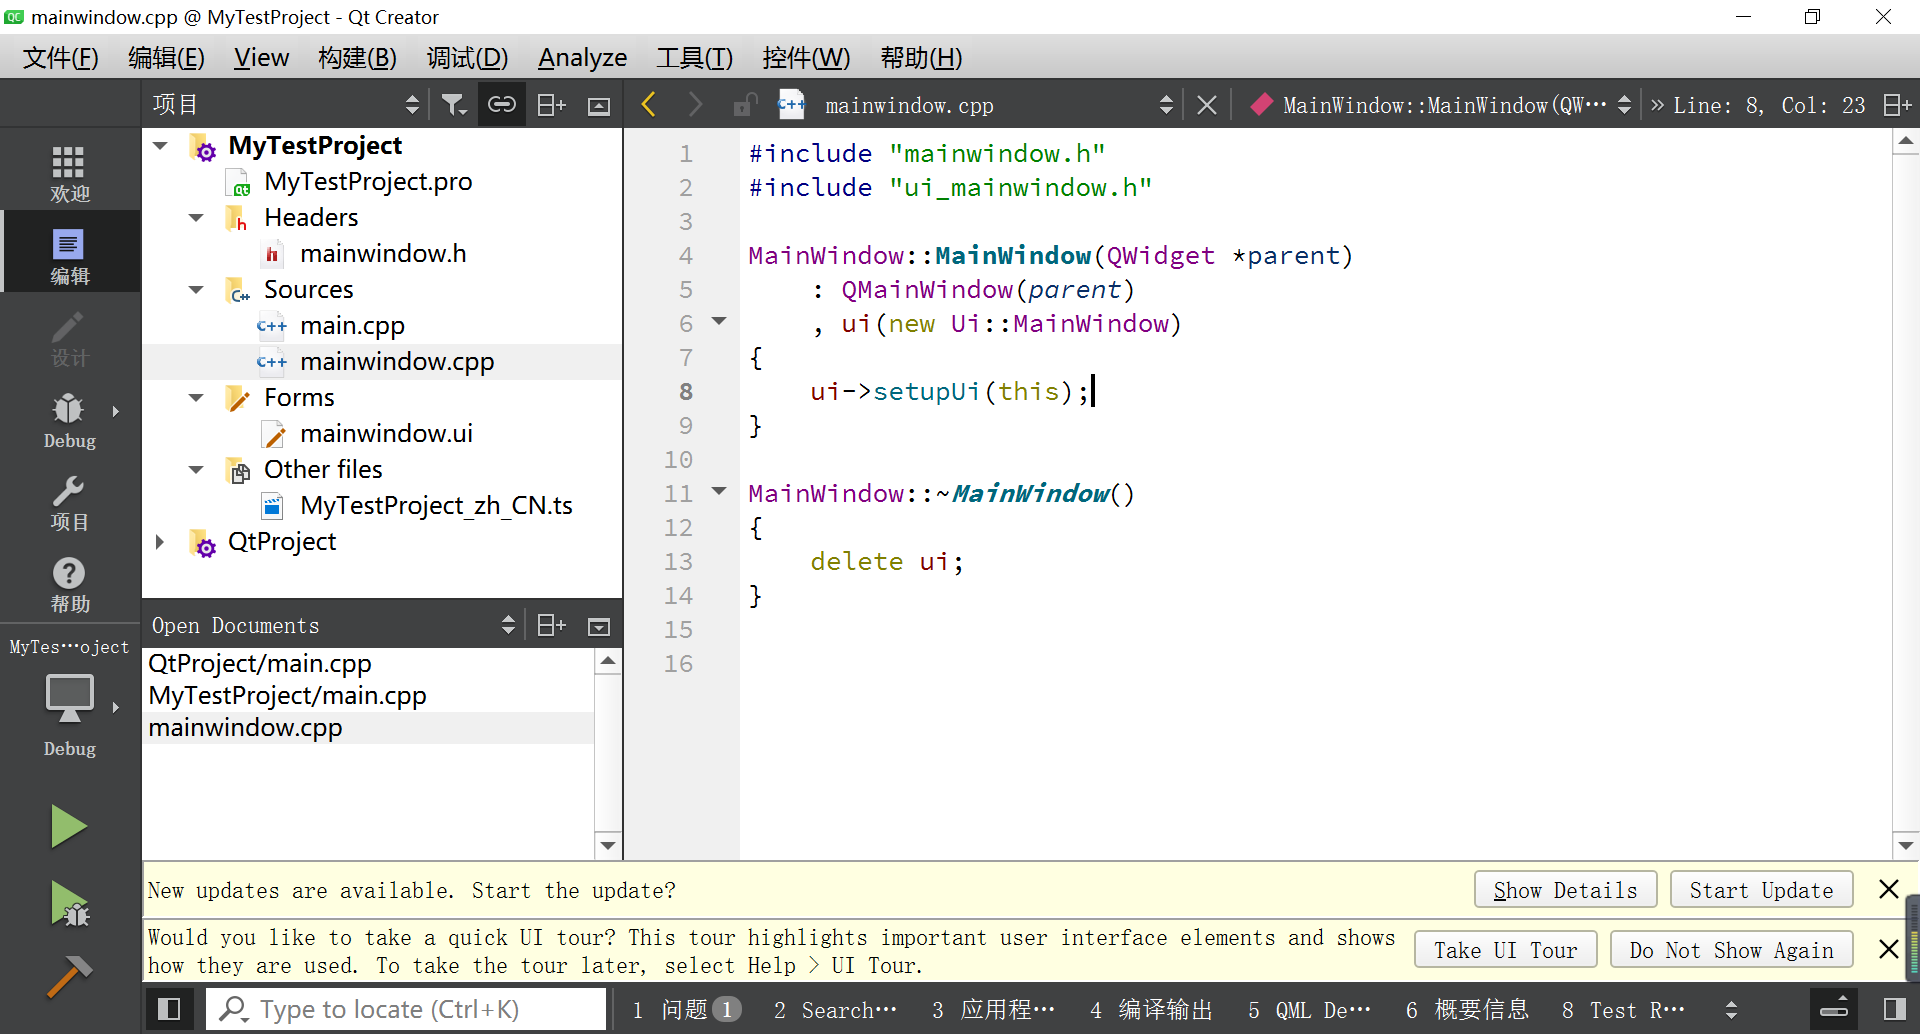Open MyTestProject.pro in the tree
Image resolution: width=1920 pixels, height=1034 pixels.
368,182
